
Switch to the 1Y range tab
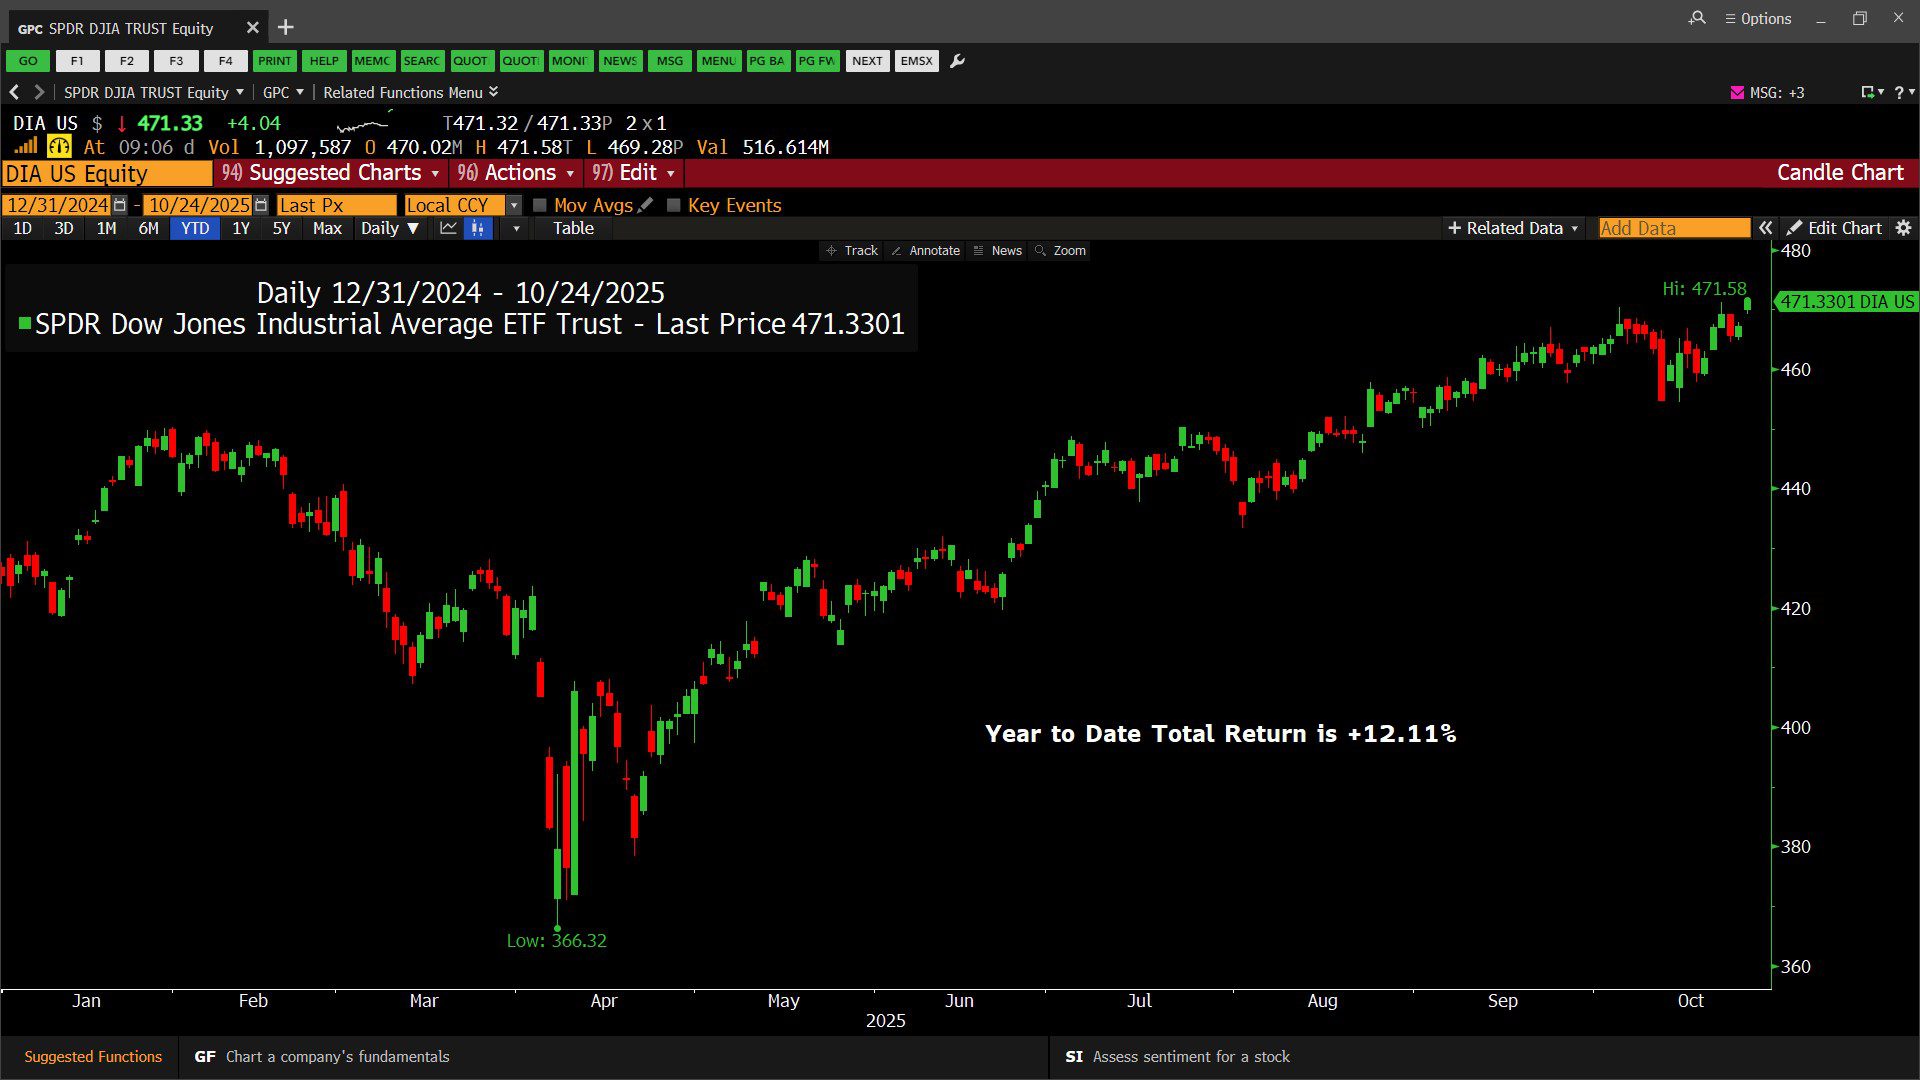[241, 228]
